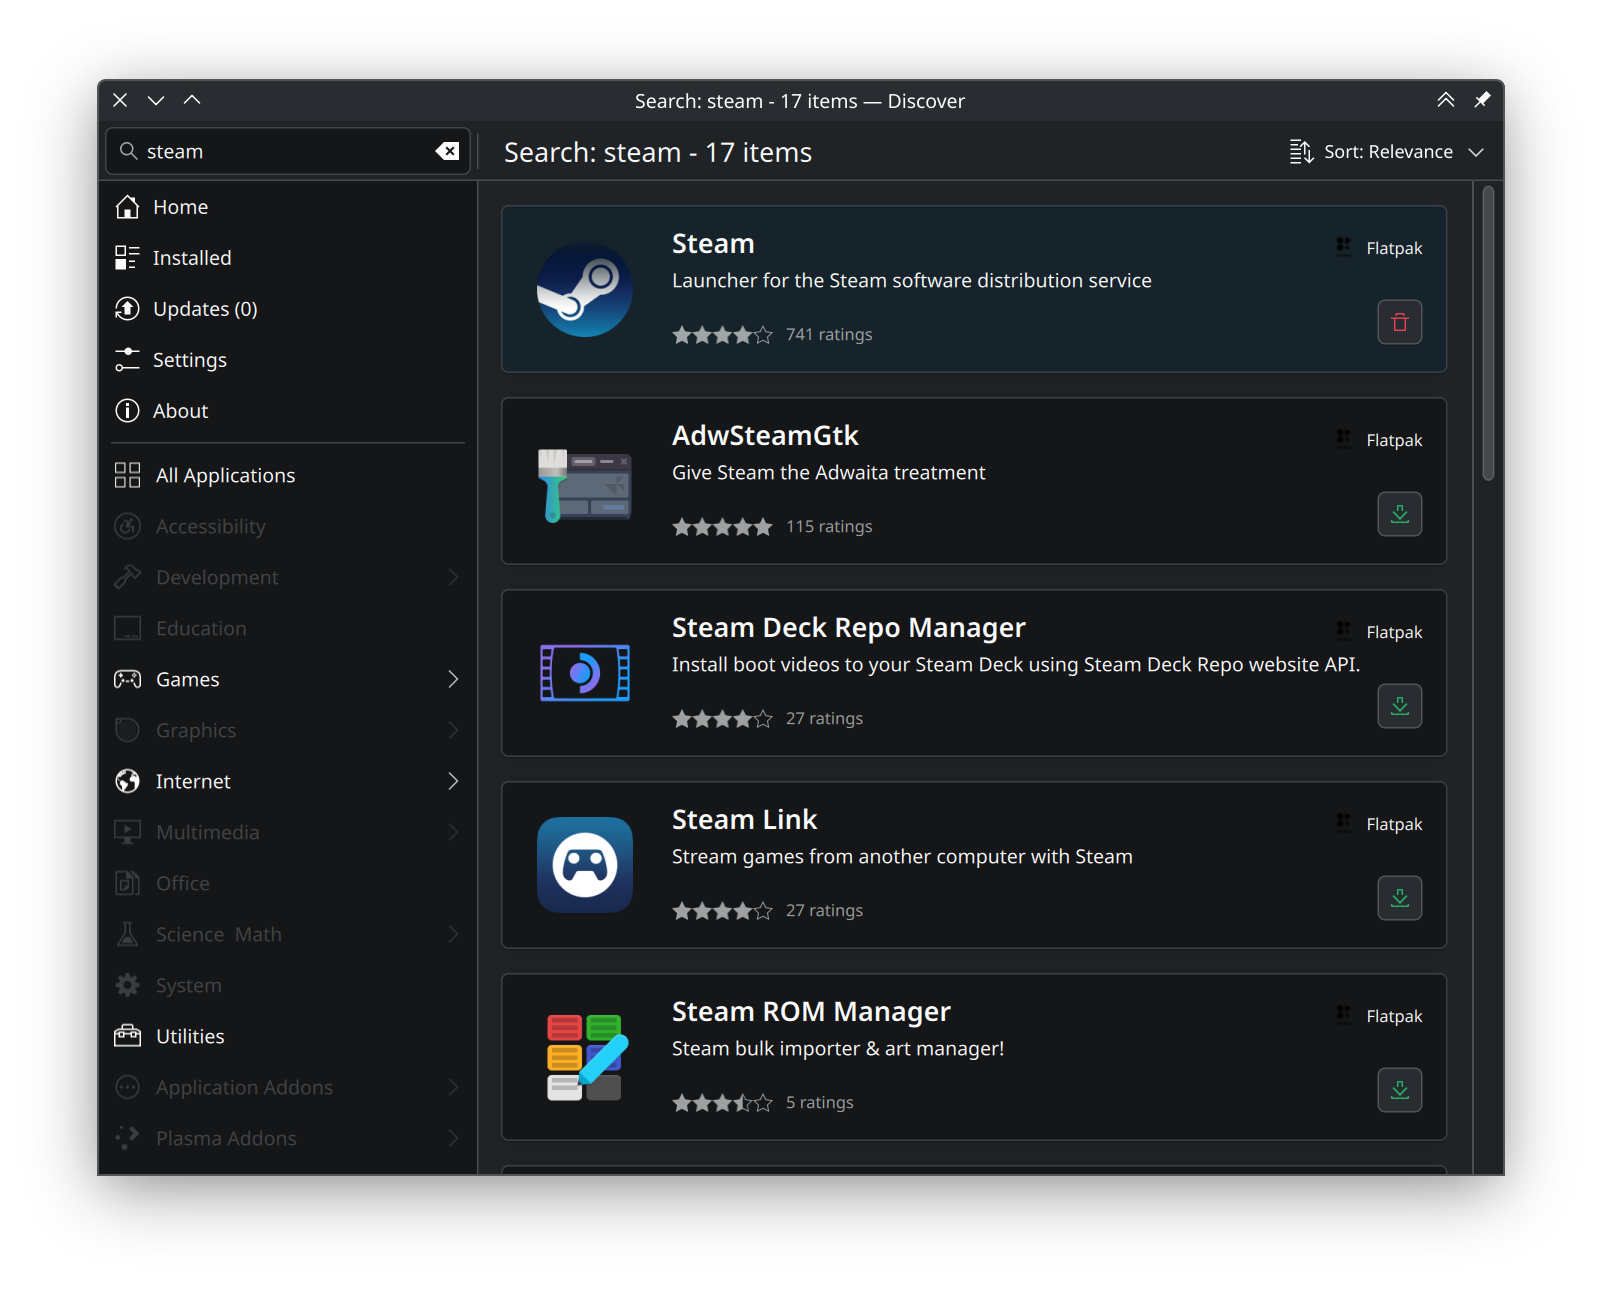Open the Steam app title link
The height and width of the screenshot is (1292, 1603).
(713, 244)
